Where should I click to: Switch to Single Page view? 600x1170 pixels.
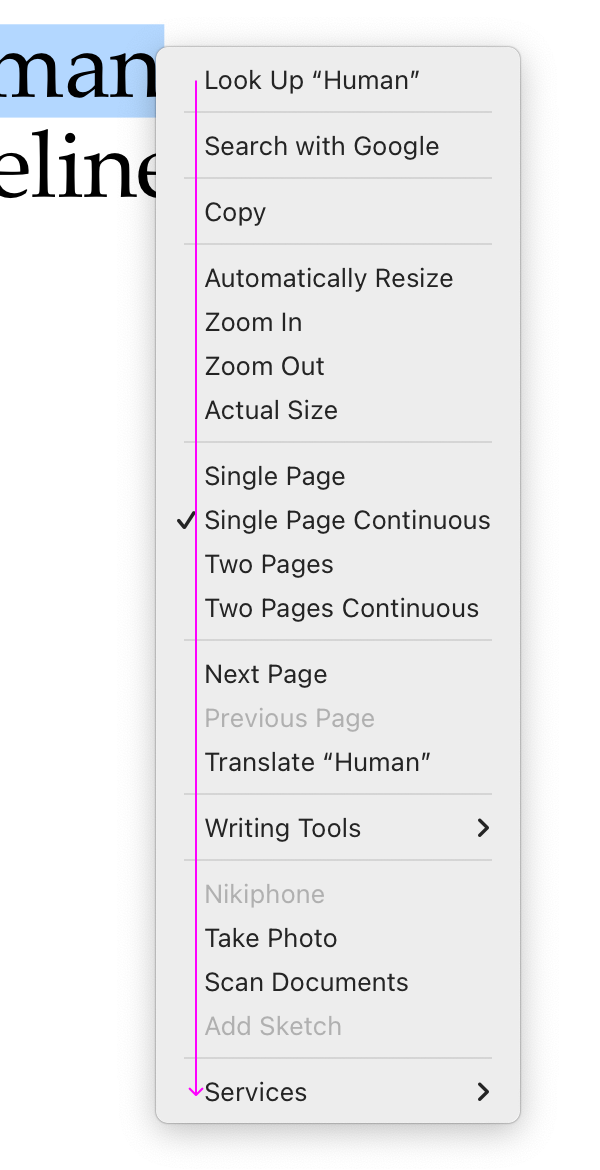coord(275,477)
